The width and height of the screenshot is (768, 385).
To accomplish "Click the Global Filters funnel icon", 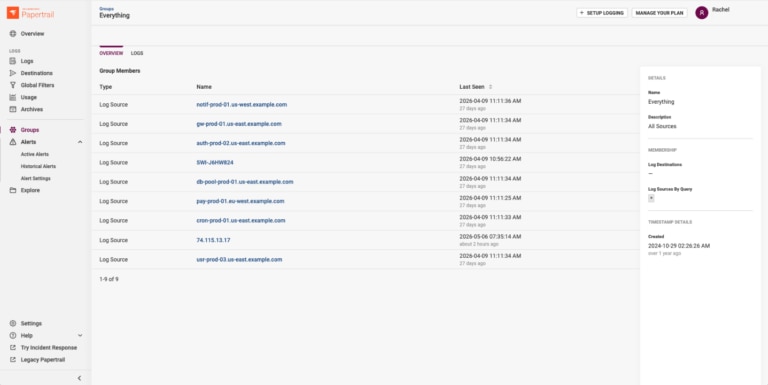I will point(13,85).
